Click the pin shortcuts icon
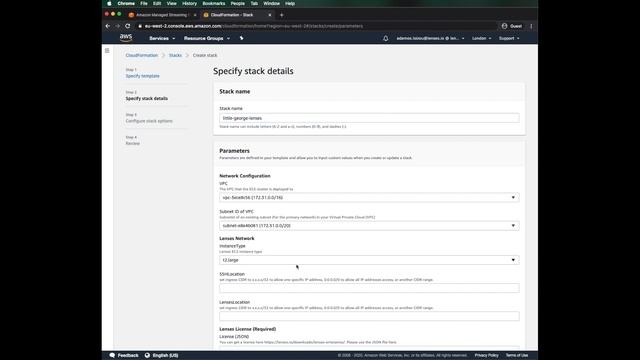The image size is (640, 360). click(x=241, y=38)
